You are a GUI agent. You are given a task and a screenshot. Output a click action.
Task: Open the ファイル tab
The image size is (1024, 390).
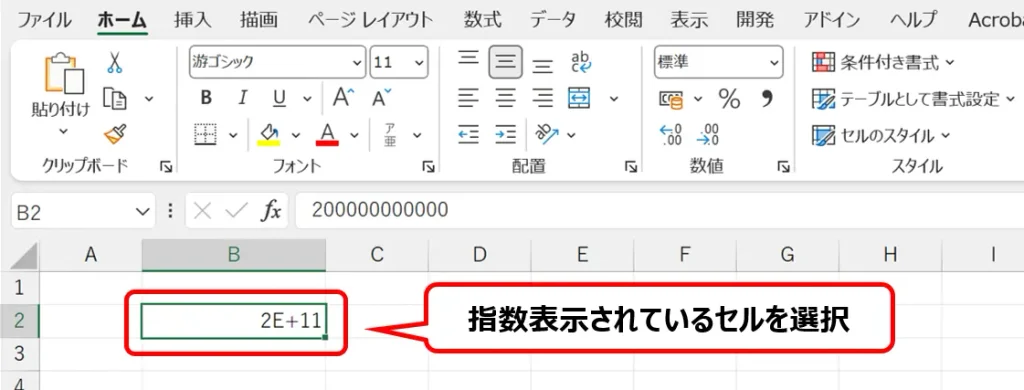44,20
